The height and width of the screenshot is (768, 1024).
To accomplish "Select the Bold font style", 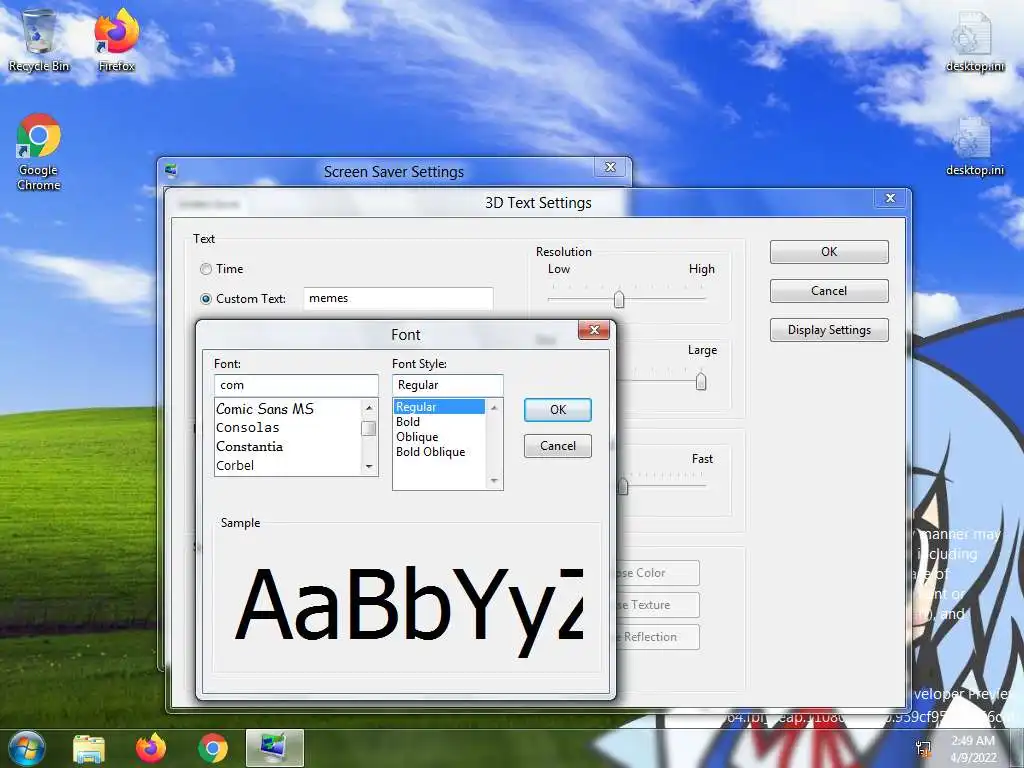I will 439,422.
